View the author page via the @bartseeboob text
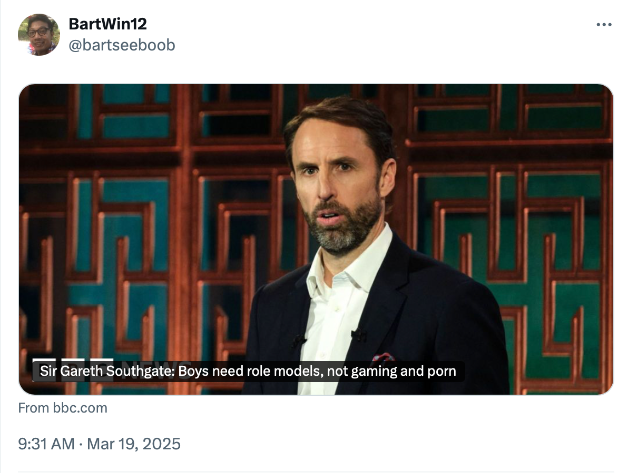 [x=120, y=45]
